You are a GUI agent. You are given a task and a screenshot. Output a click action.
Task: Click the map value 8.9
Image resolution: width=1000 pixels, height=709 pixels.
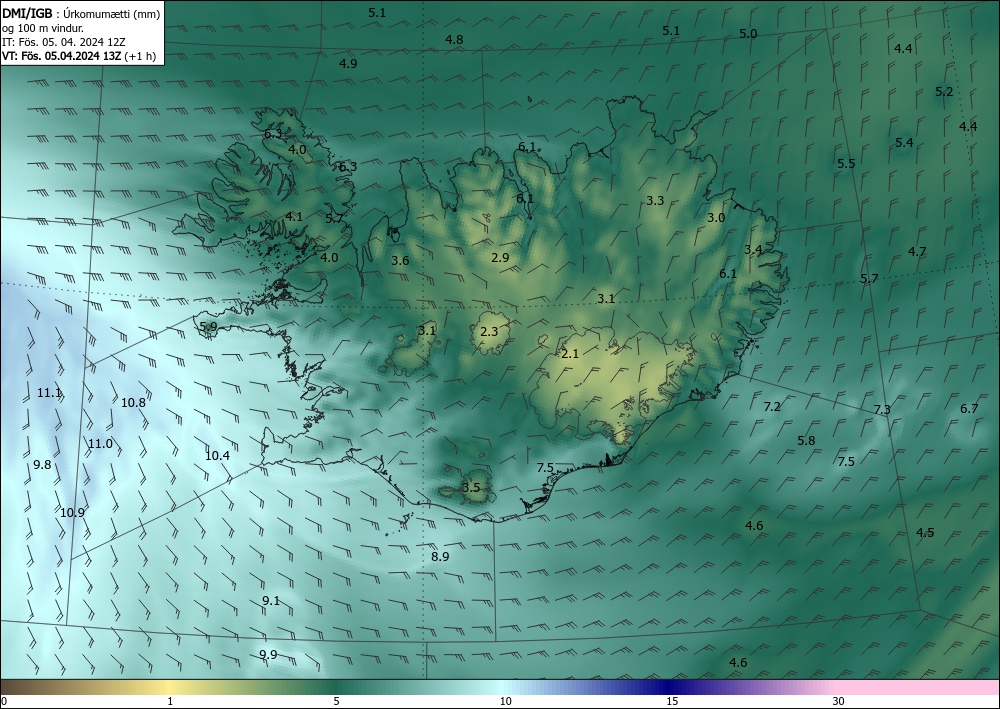coord(440,557)
